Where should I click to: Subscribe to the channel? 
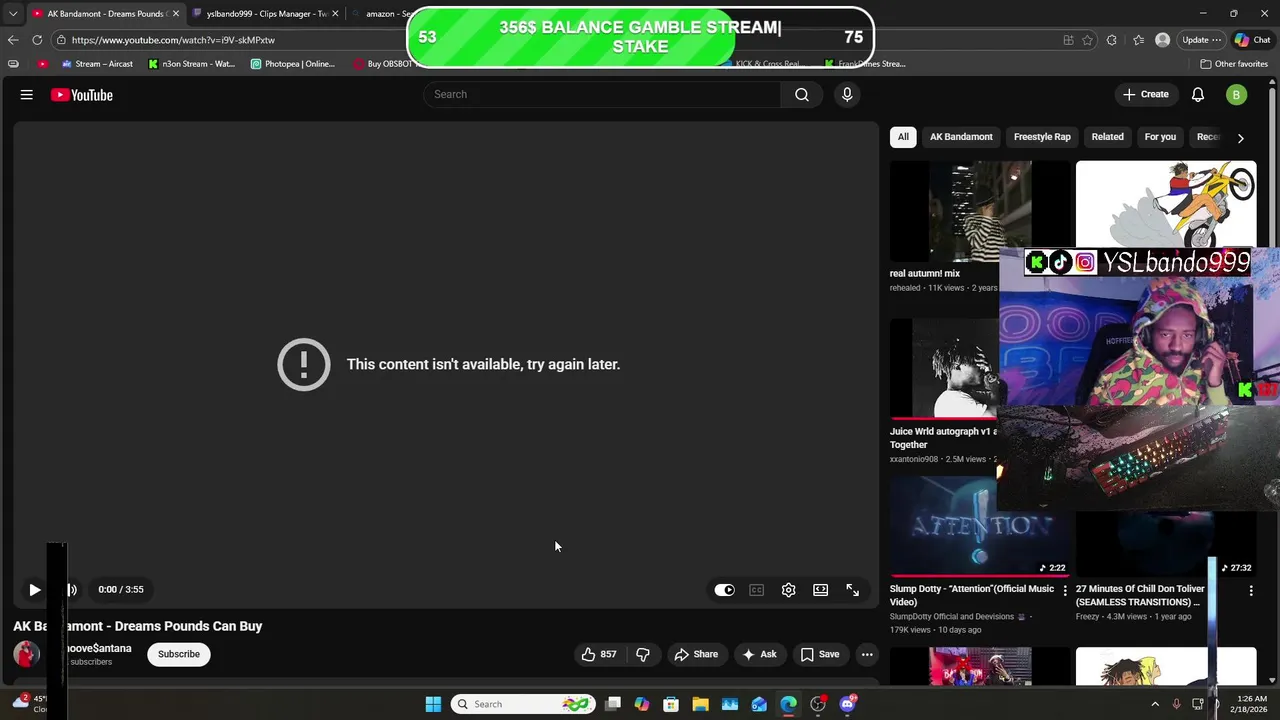179,654
